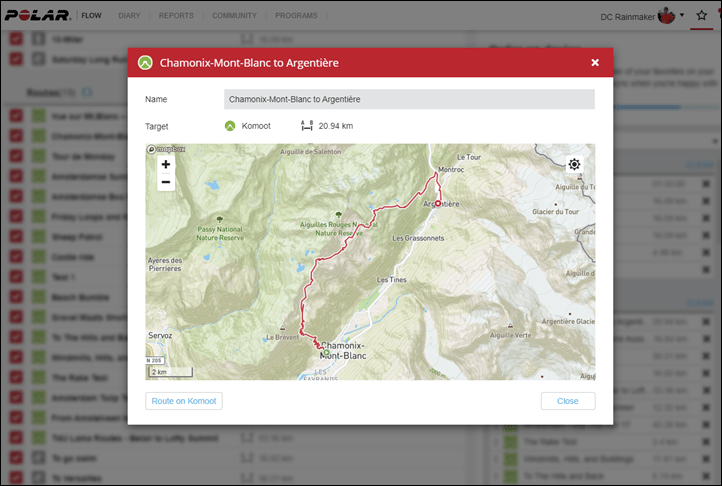Open the DIARY menu
The width and height of the screenshot is (722, 486).
pos(129,15)
